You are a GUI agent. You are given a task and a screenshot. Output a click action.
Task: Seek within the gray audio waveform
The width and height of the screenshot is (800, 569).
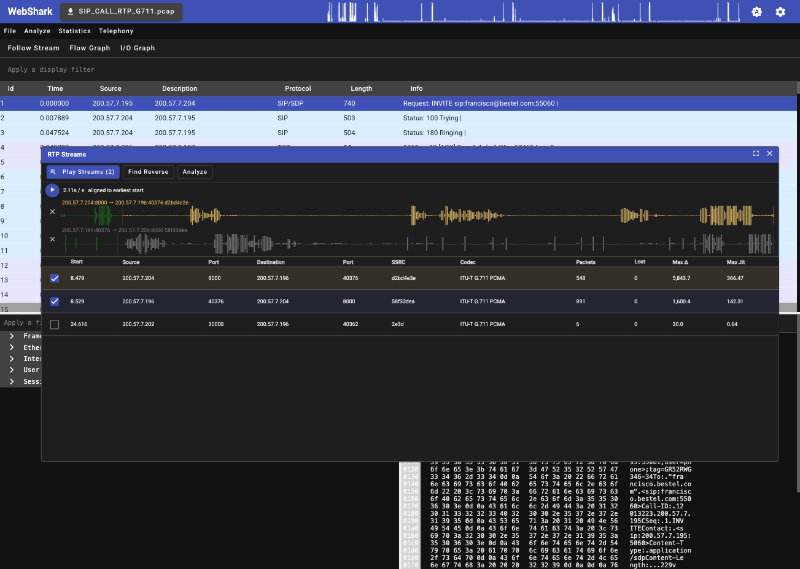417,243
